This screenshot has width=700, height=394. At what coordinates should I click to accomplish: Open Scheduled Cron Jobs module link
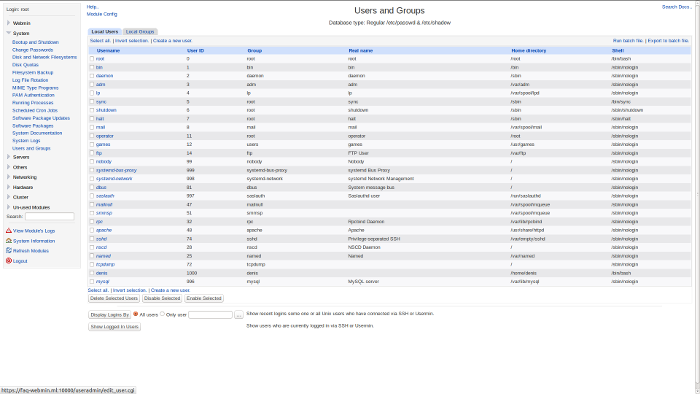pyautogui.click(x=35, y=110)
